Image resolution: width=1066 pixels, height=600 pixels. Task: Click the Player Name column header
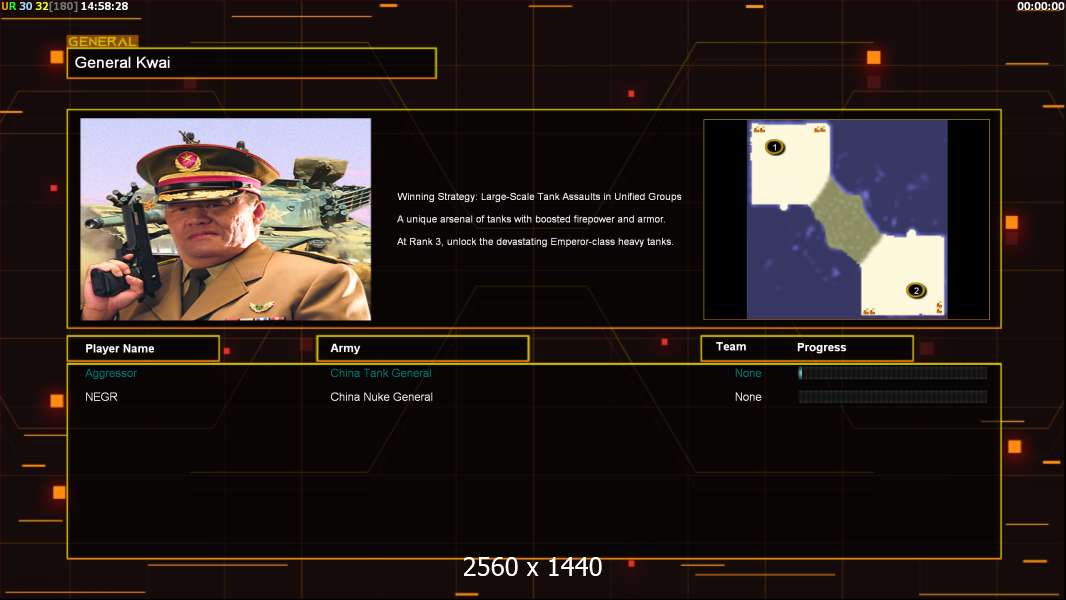click(143, 349)
